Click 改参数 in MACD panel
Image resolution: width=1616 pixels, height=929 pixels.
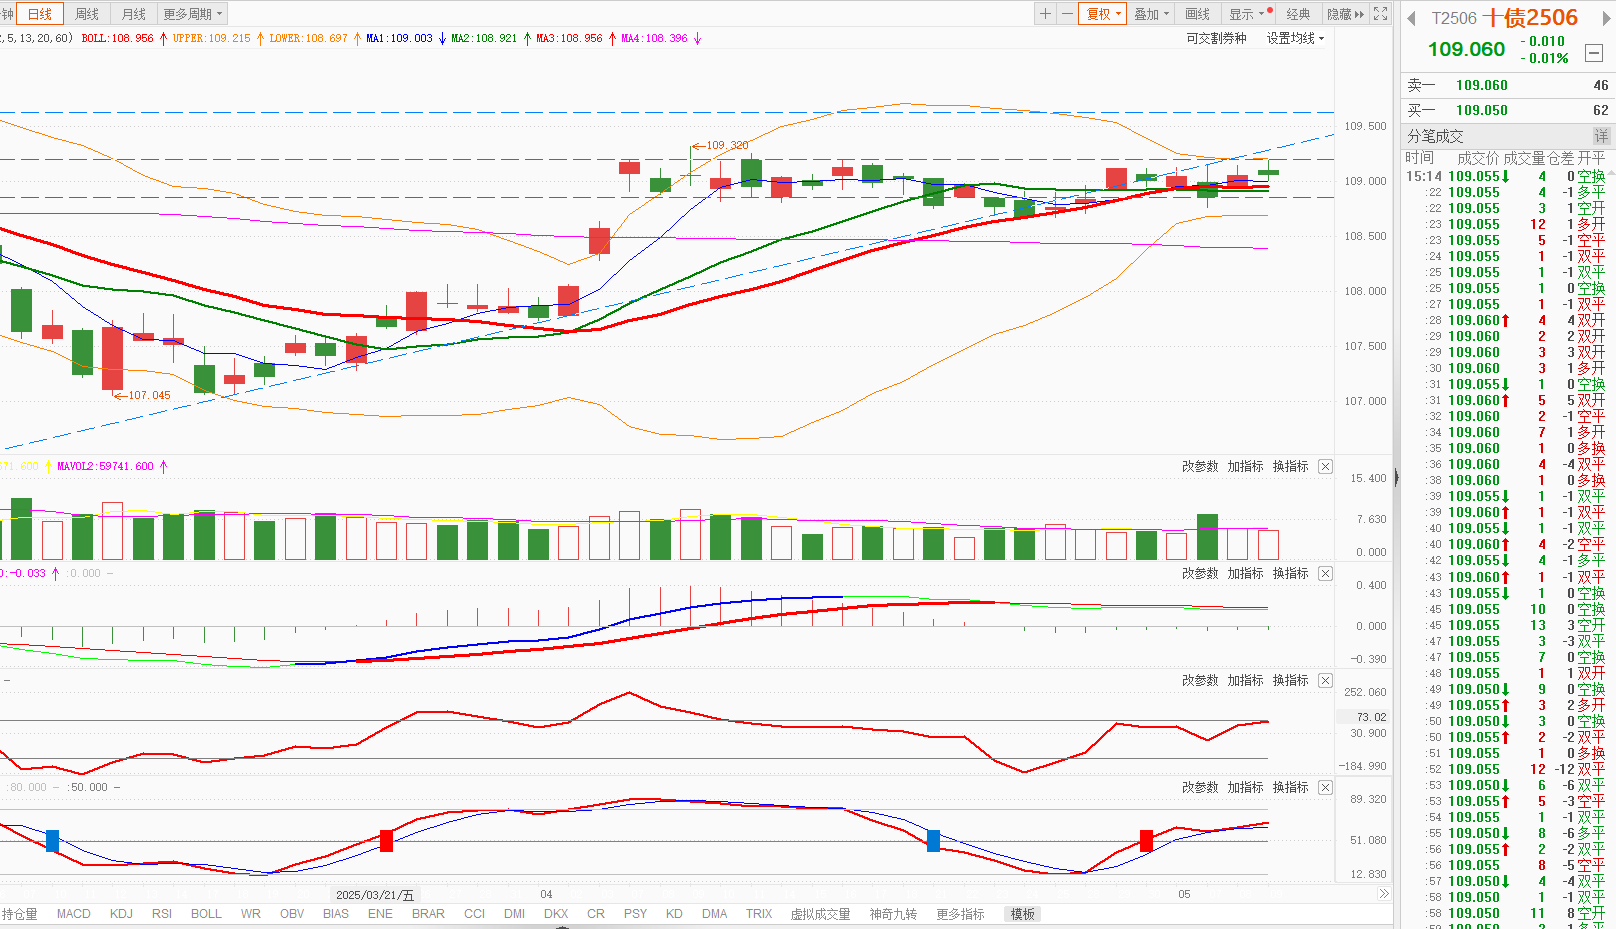coord(1200,573)
